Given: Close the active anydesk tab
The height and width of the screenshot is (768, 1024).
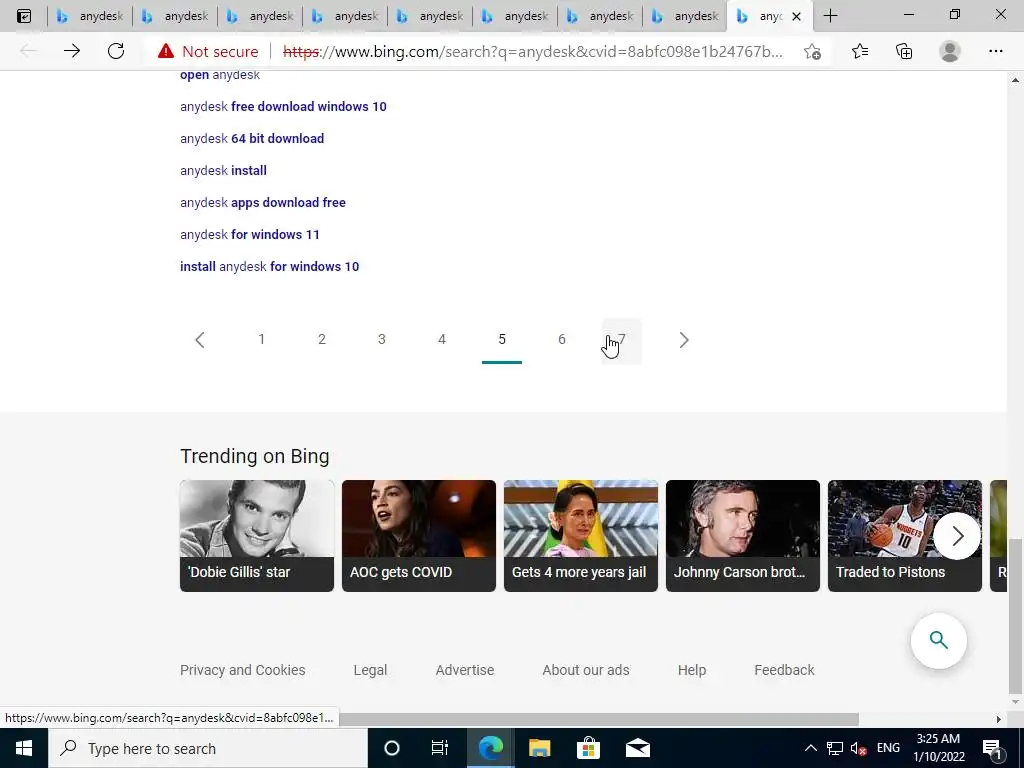Looking at the screenshot, I should pyautogui.click(x=796, y=16).
